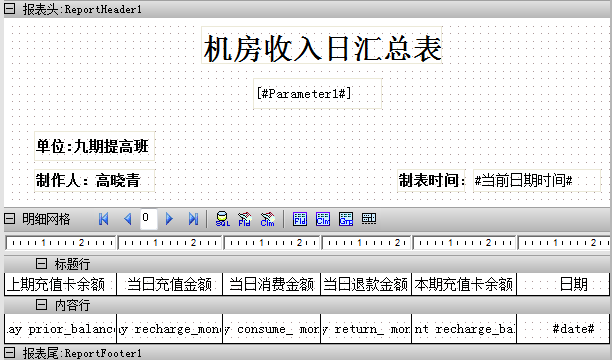Screen dimensions: 612x360
Task: Click the ruler above 当日退款金额 column
Action: [366, 242]
